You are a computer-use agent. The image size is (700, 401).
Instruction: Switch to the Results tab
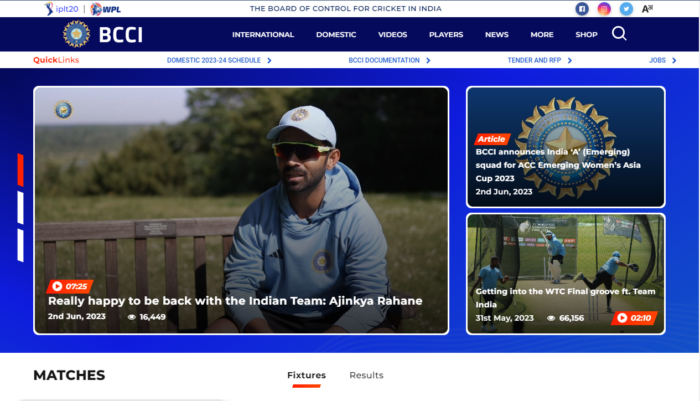366,376
